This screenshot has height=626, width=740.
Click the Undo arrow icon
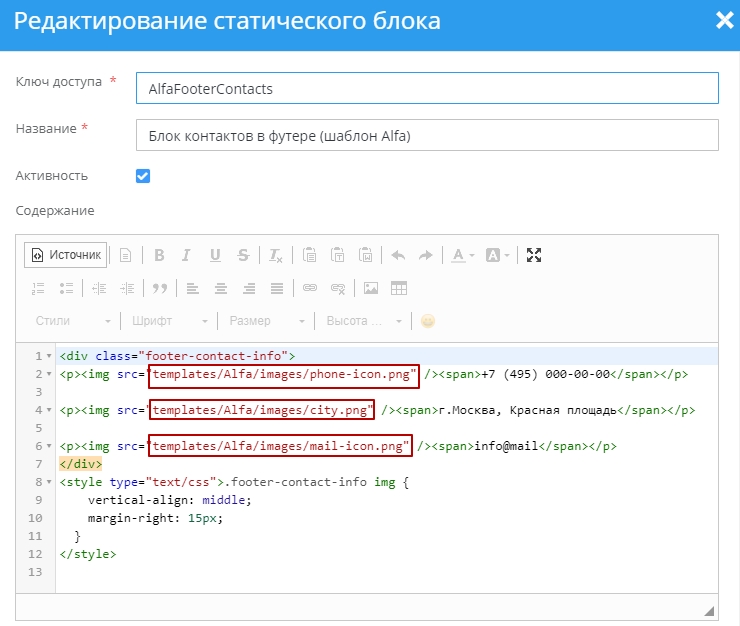[398, 255]
